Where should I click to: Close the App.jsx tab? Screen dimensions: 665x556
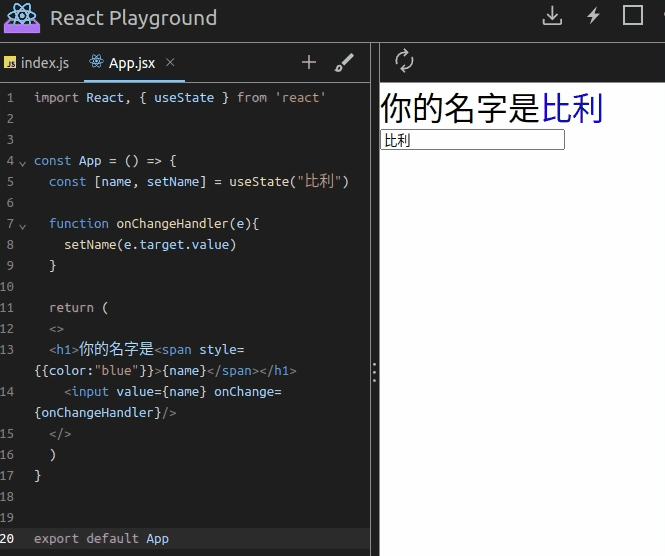pyautogui.click(x=170, y=62)
